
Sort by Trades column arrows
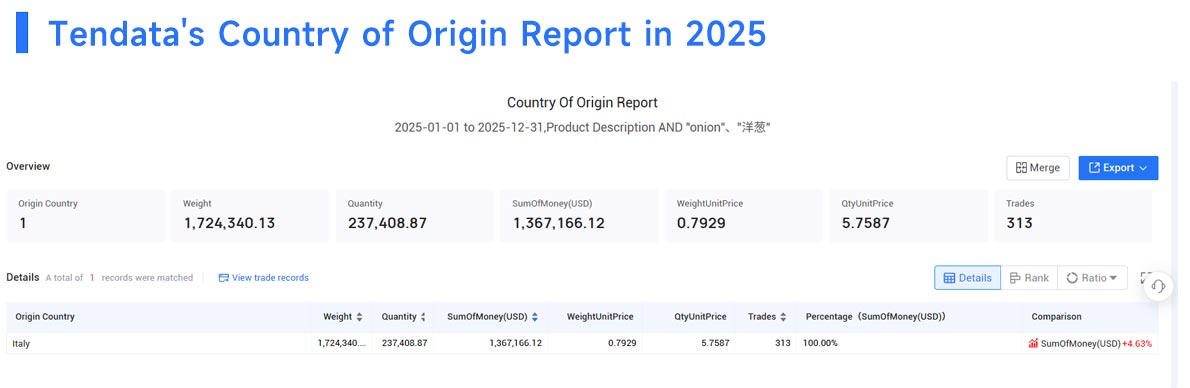point(783,317)
